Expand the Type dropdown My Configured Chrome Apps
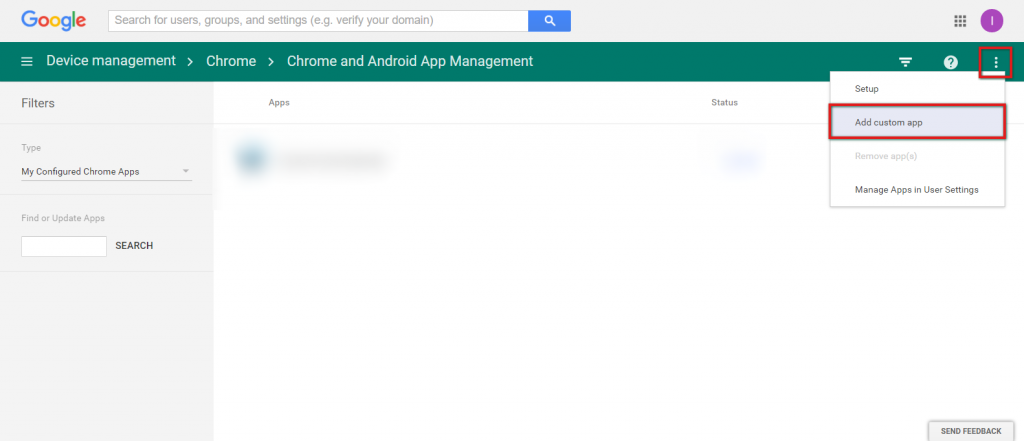The height and width of the screenshot is (441, 1024). pyautogui.click(x=106, y=172)
